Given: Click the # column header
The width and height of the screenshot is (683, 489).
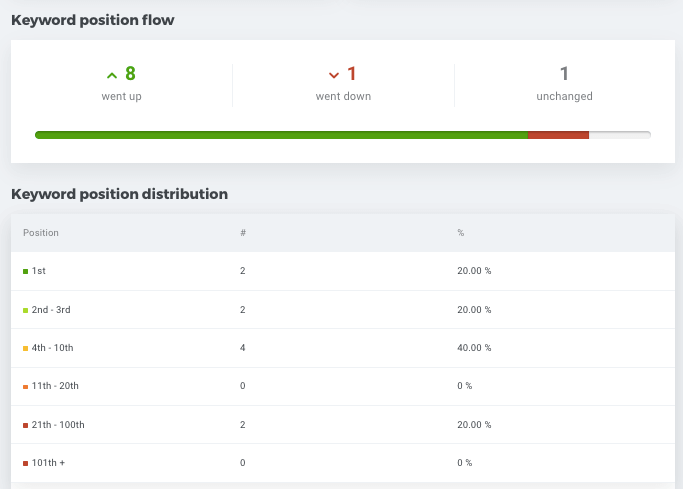Looking at the screenshot, I should pyautogui.click(x=243, y=233).
